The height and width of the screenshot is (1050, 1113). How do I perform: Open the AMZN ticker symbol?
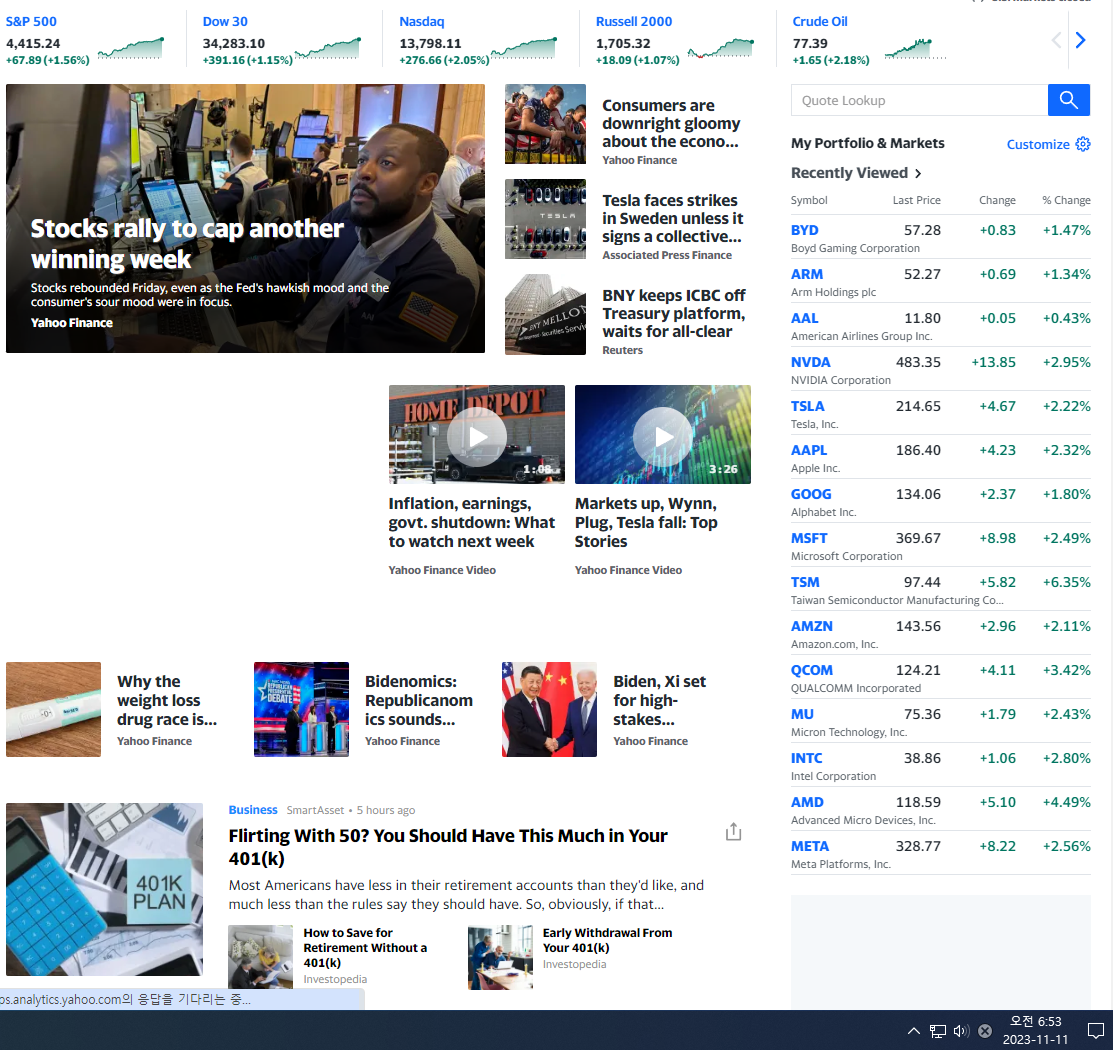click(812, 626)
